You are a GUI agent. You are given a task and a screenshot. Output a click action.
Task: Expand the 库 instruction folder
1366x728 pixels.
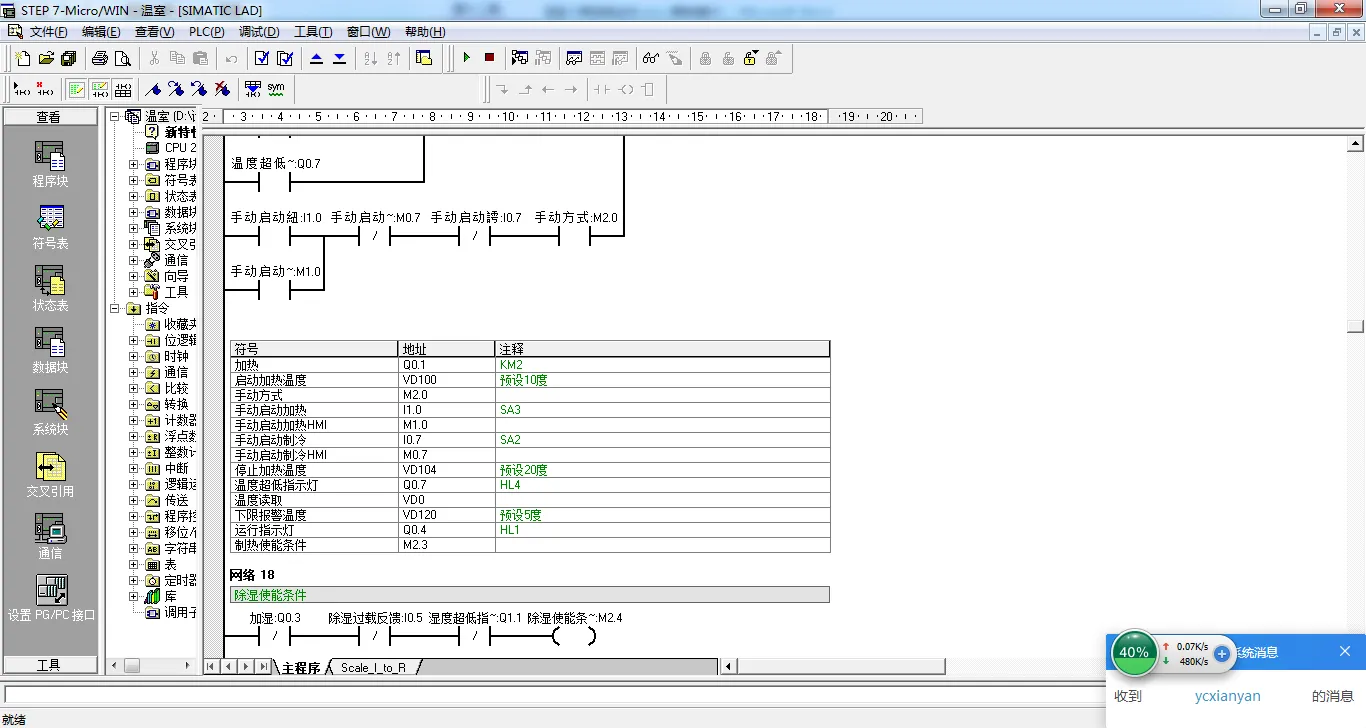pos(134,596)
